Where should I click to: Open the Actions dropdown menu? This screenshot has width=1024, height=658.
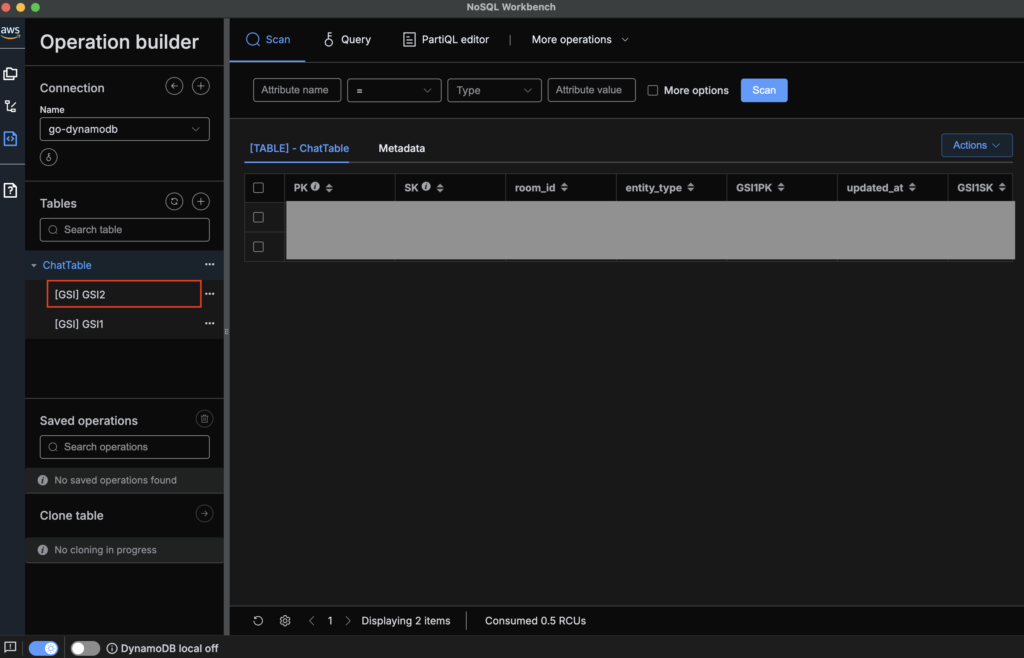[976, 145]
